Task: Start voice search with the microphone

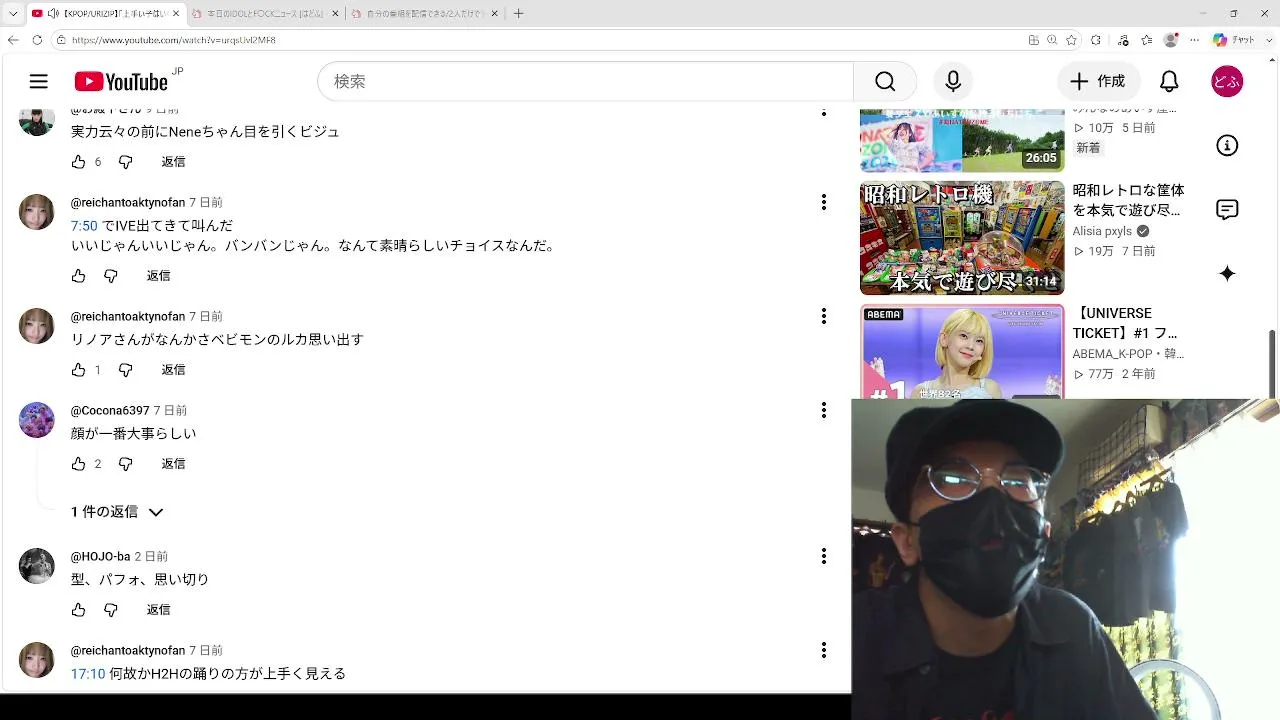Action: (x=953, y=82)
